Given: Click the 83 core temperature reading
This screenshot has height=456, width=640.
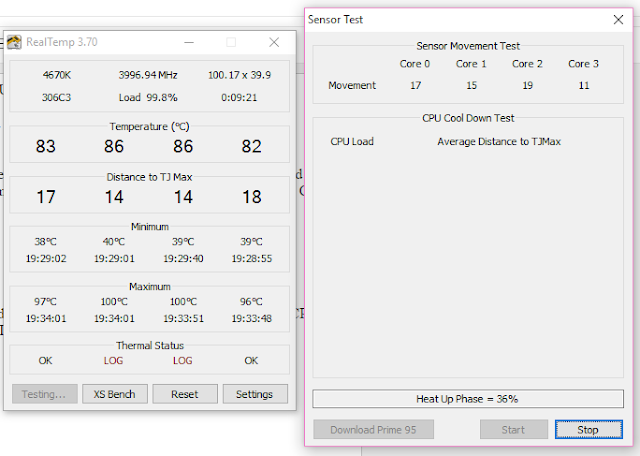Looking at the screenshot, I should click(x=46, y=146).
